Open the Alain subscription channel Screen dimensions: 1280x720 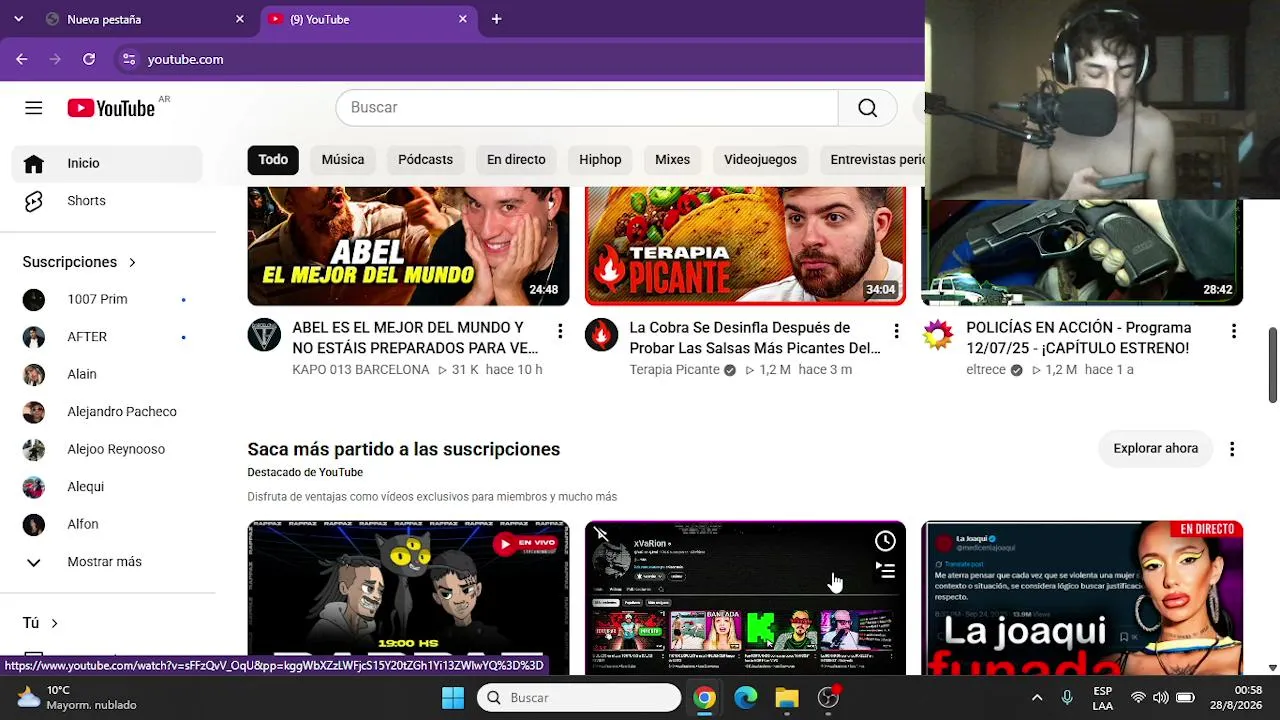(107, 374)
